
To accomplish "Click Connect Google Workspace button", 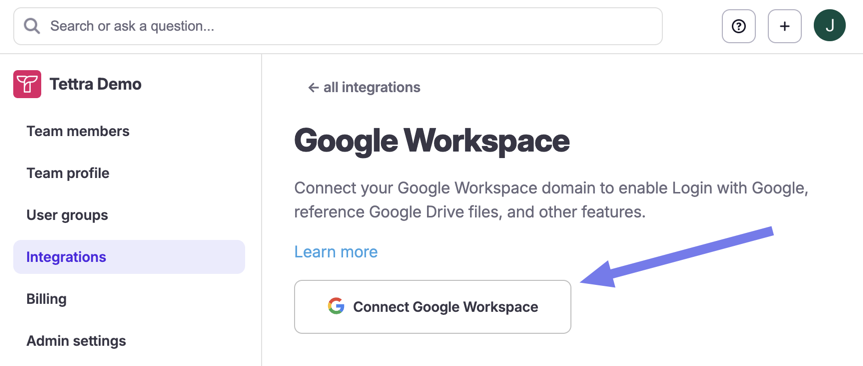I will [433, 307].
